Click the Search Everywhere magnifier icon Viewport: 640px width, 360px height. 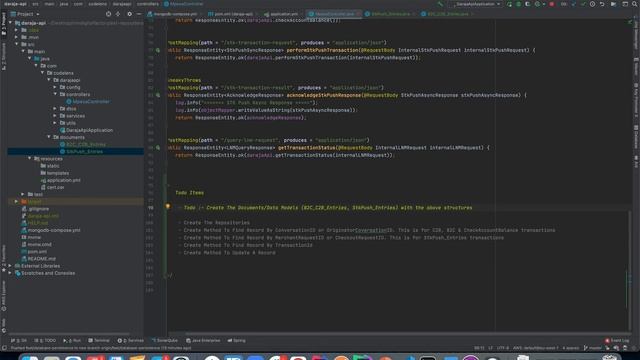click(634, 4)
